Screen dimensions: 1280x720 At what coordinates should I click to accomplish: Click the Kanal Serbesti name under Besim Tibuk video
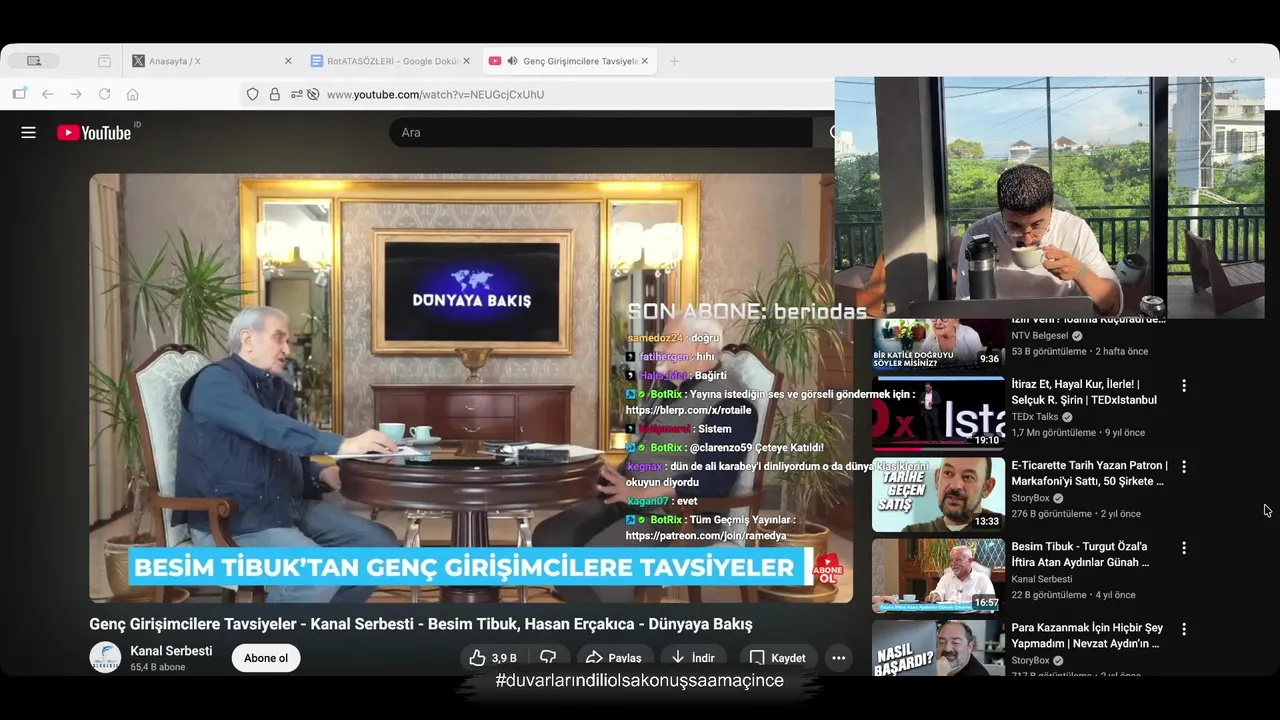1041,579
